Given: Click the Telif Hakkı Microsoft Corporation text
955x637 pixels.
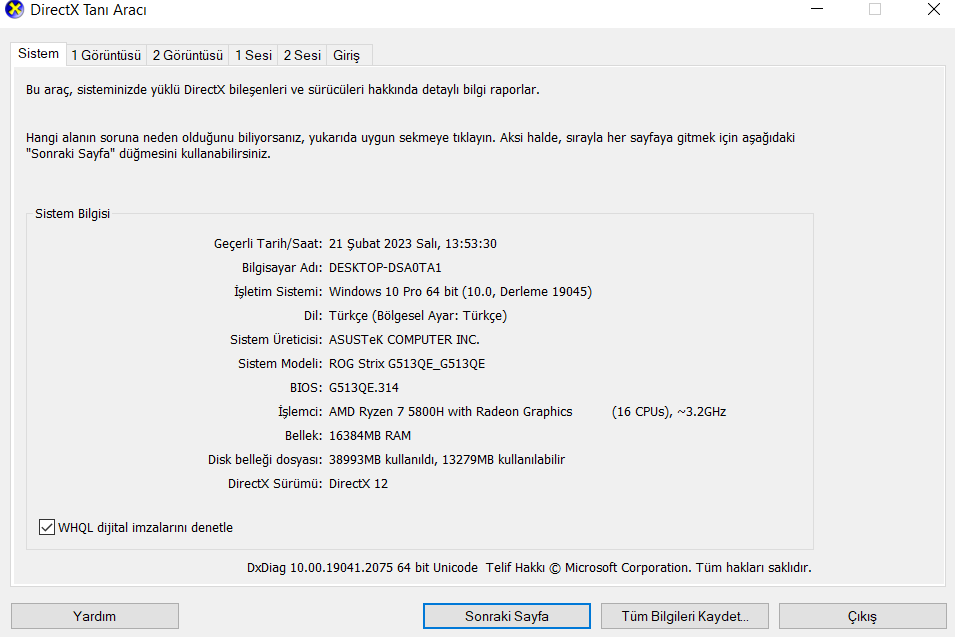Looking at the screenshot, I should 588,568.
